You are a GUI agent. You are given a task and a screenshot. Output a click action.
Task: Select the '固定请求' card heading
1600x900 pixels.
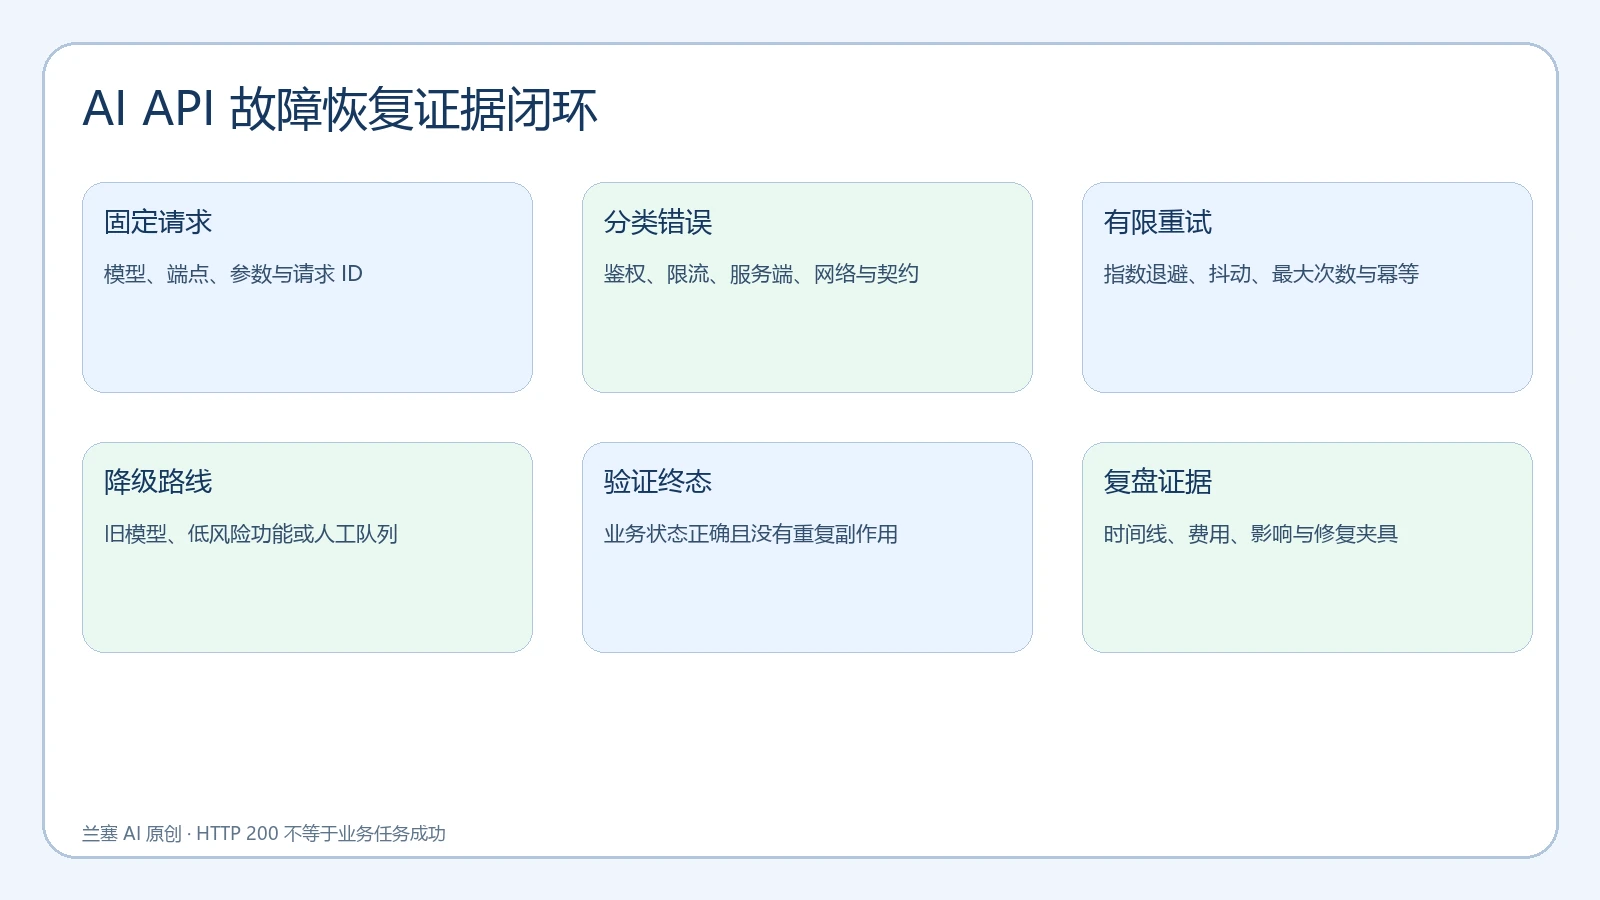point(158,222)
